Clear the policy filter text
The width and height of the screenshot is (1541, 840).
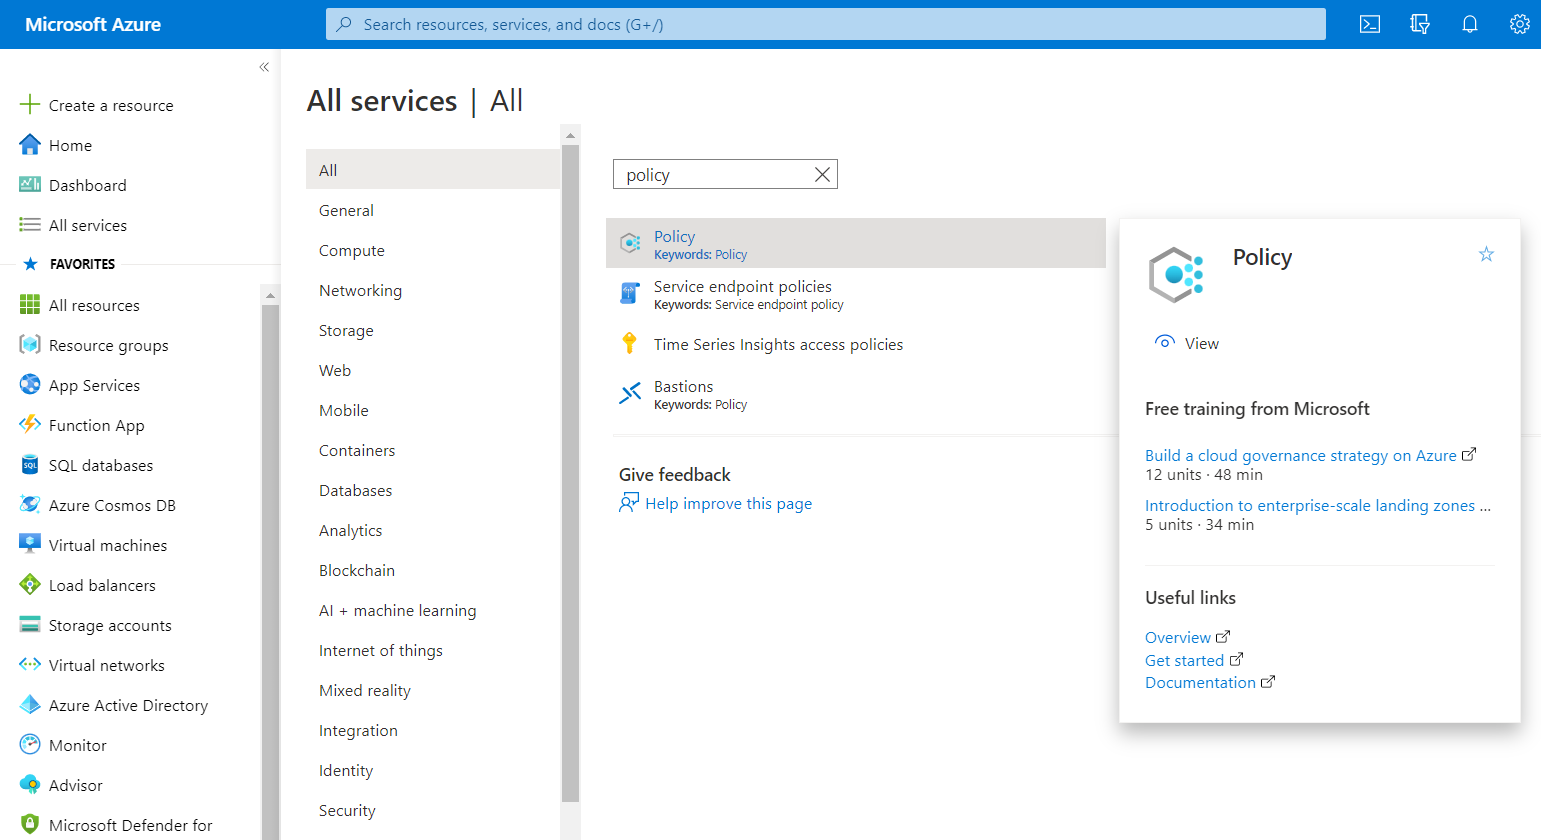pos(822,175)
